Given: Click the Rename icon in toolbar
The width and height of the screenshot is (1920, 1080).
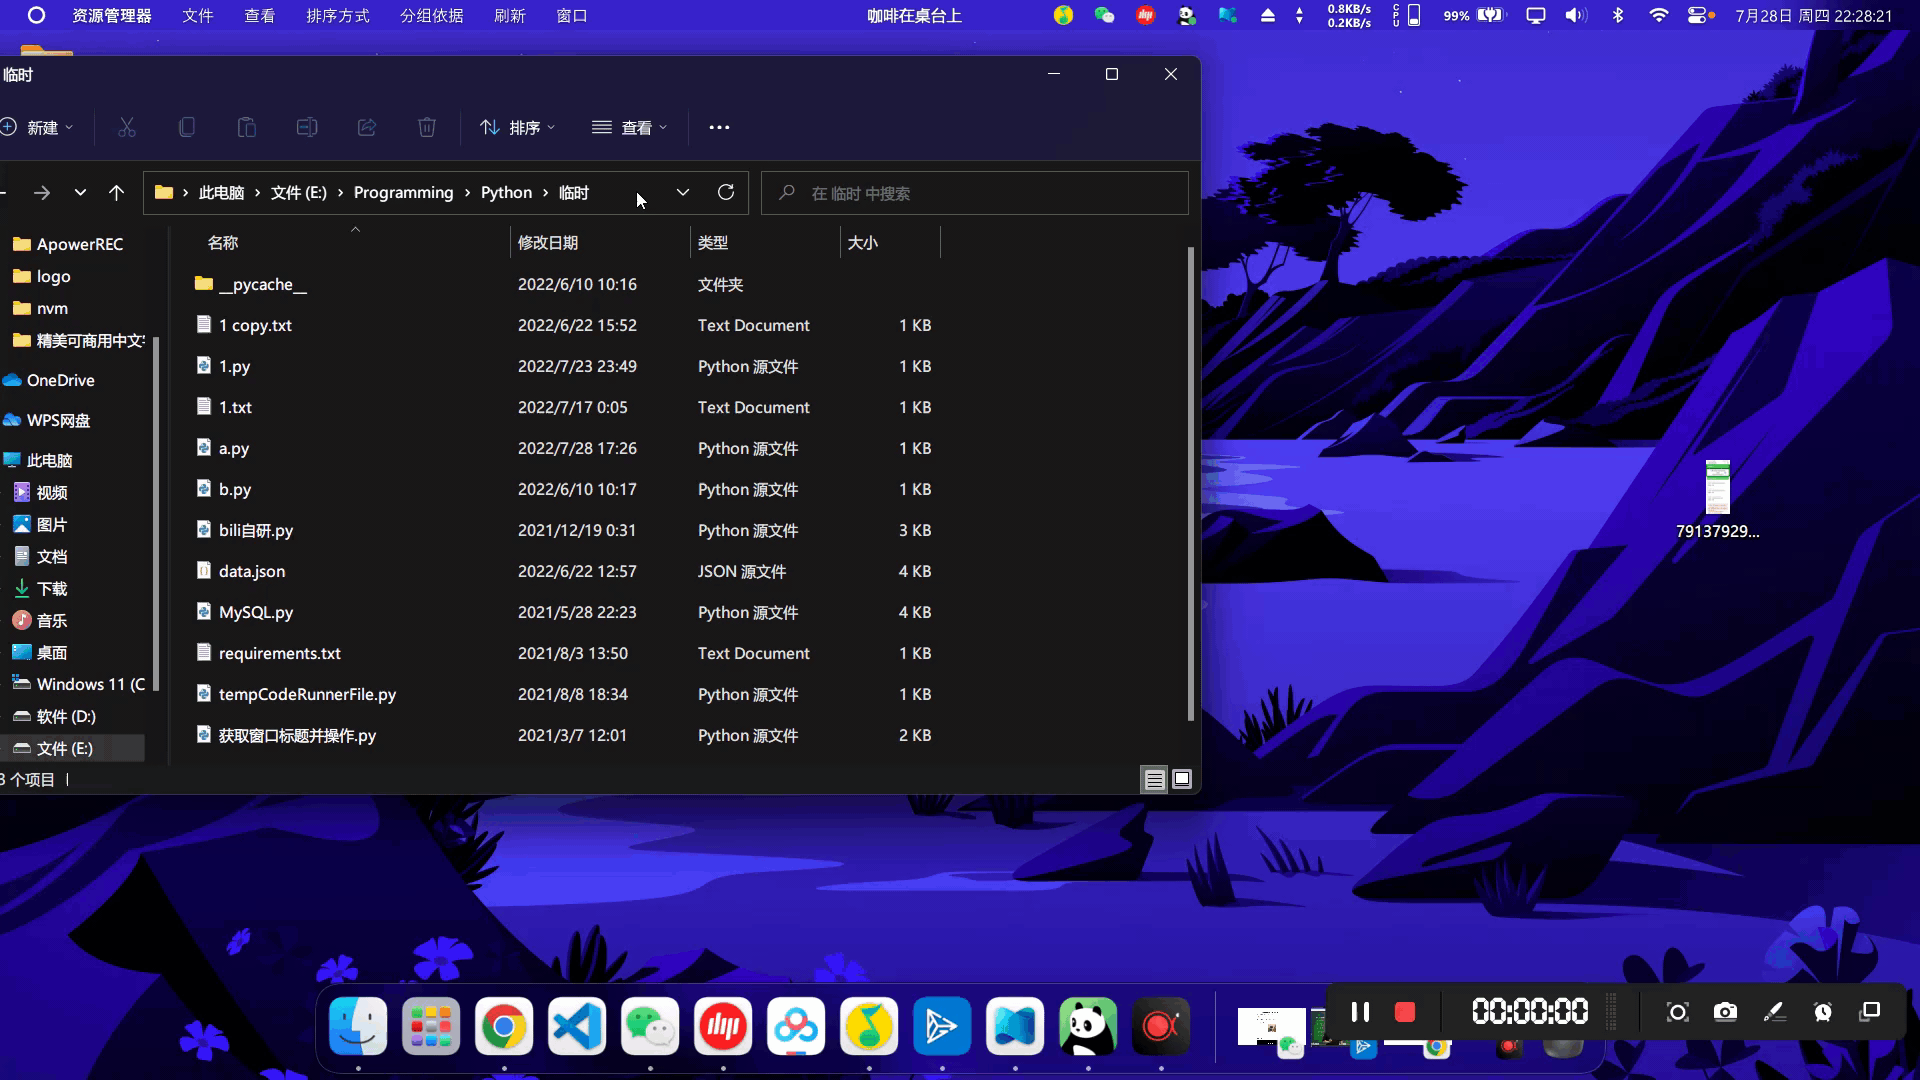Looking at the screenshot, I should (x=307, y=127).
